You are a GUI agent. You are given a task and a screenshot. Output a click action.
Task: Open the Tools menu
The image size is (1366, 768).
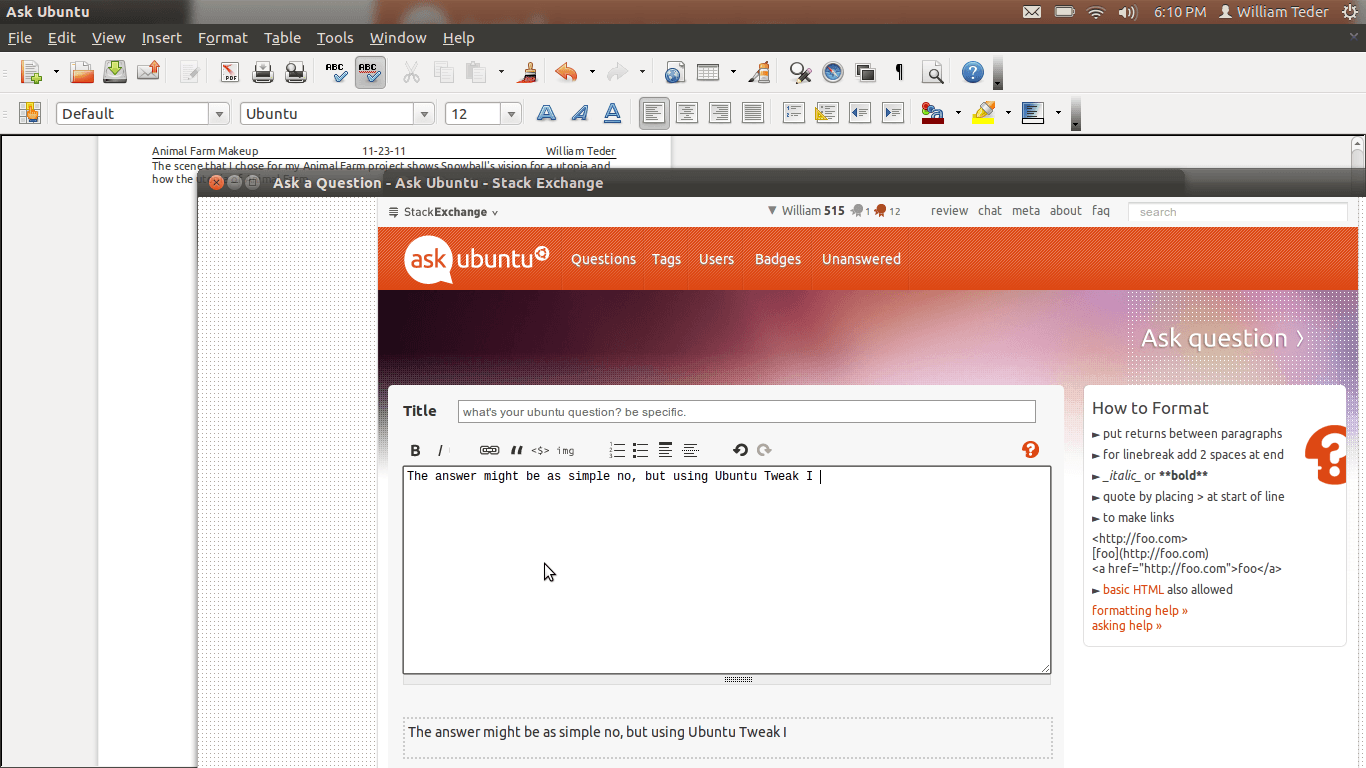click(335, 38)
